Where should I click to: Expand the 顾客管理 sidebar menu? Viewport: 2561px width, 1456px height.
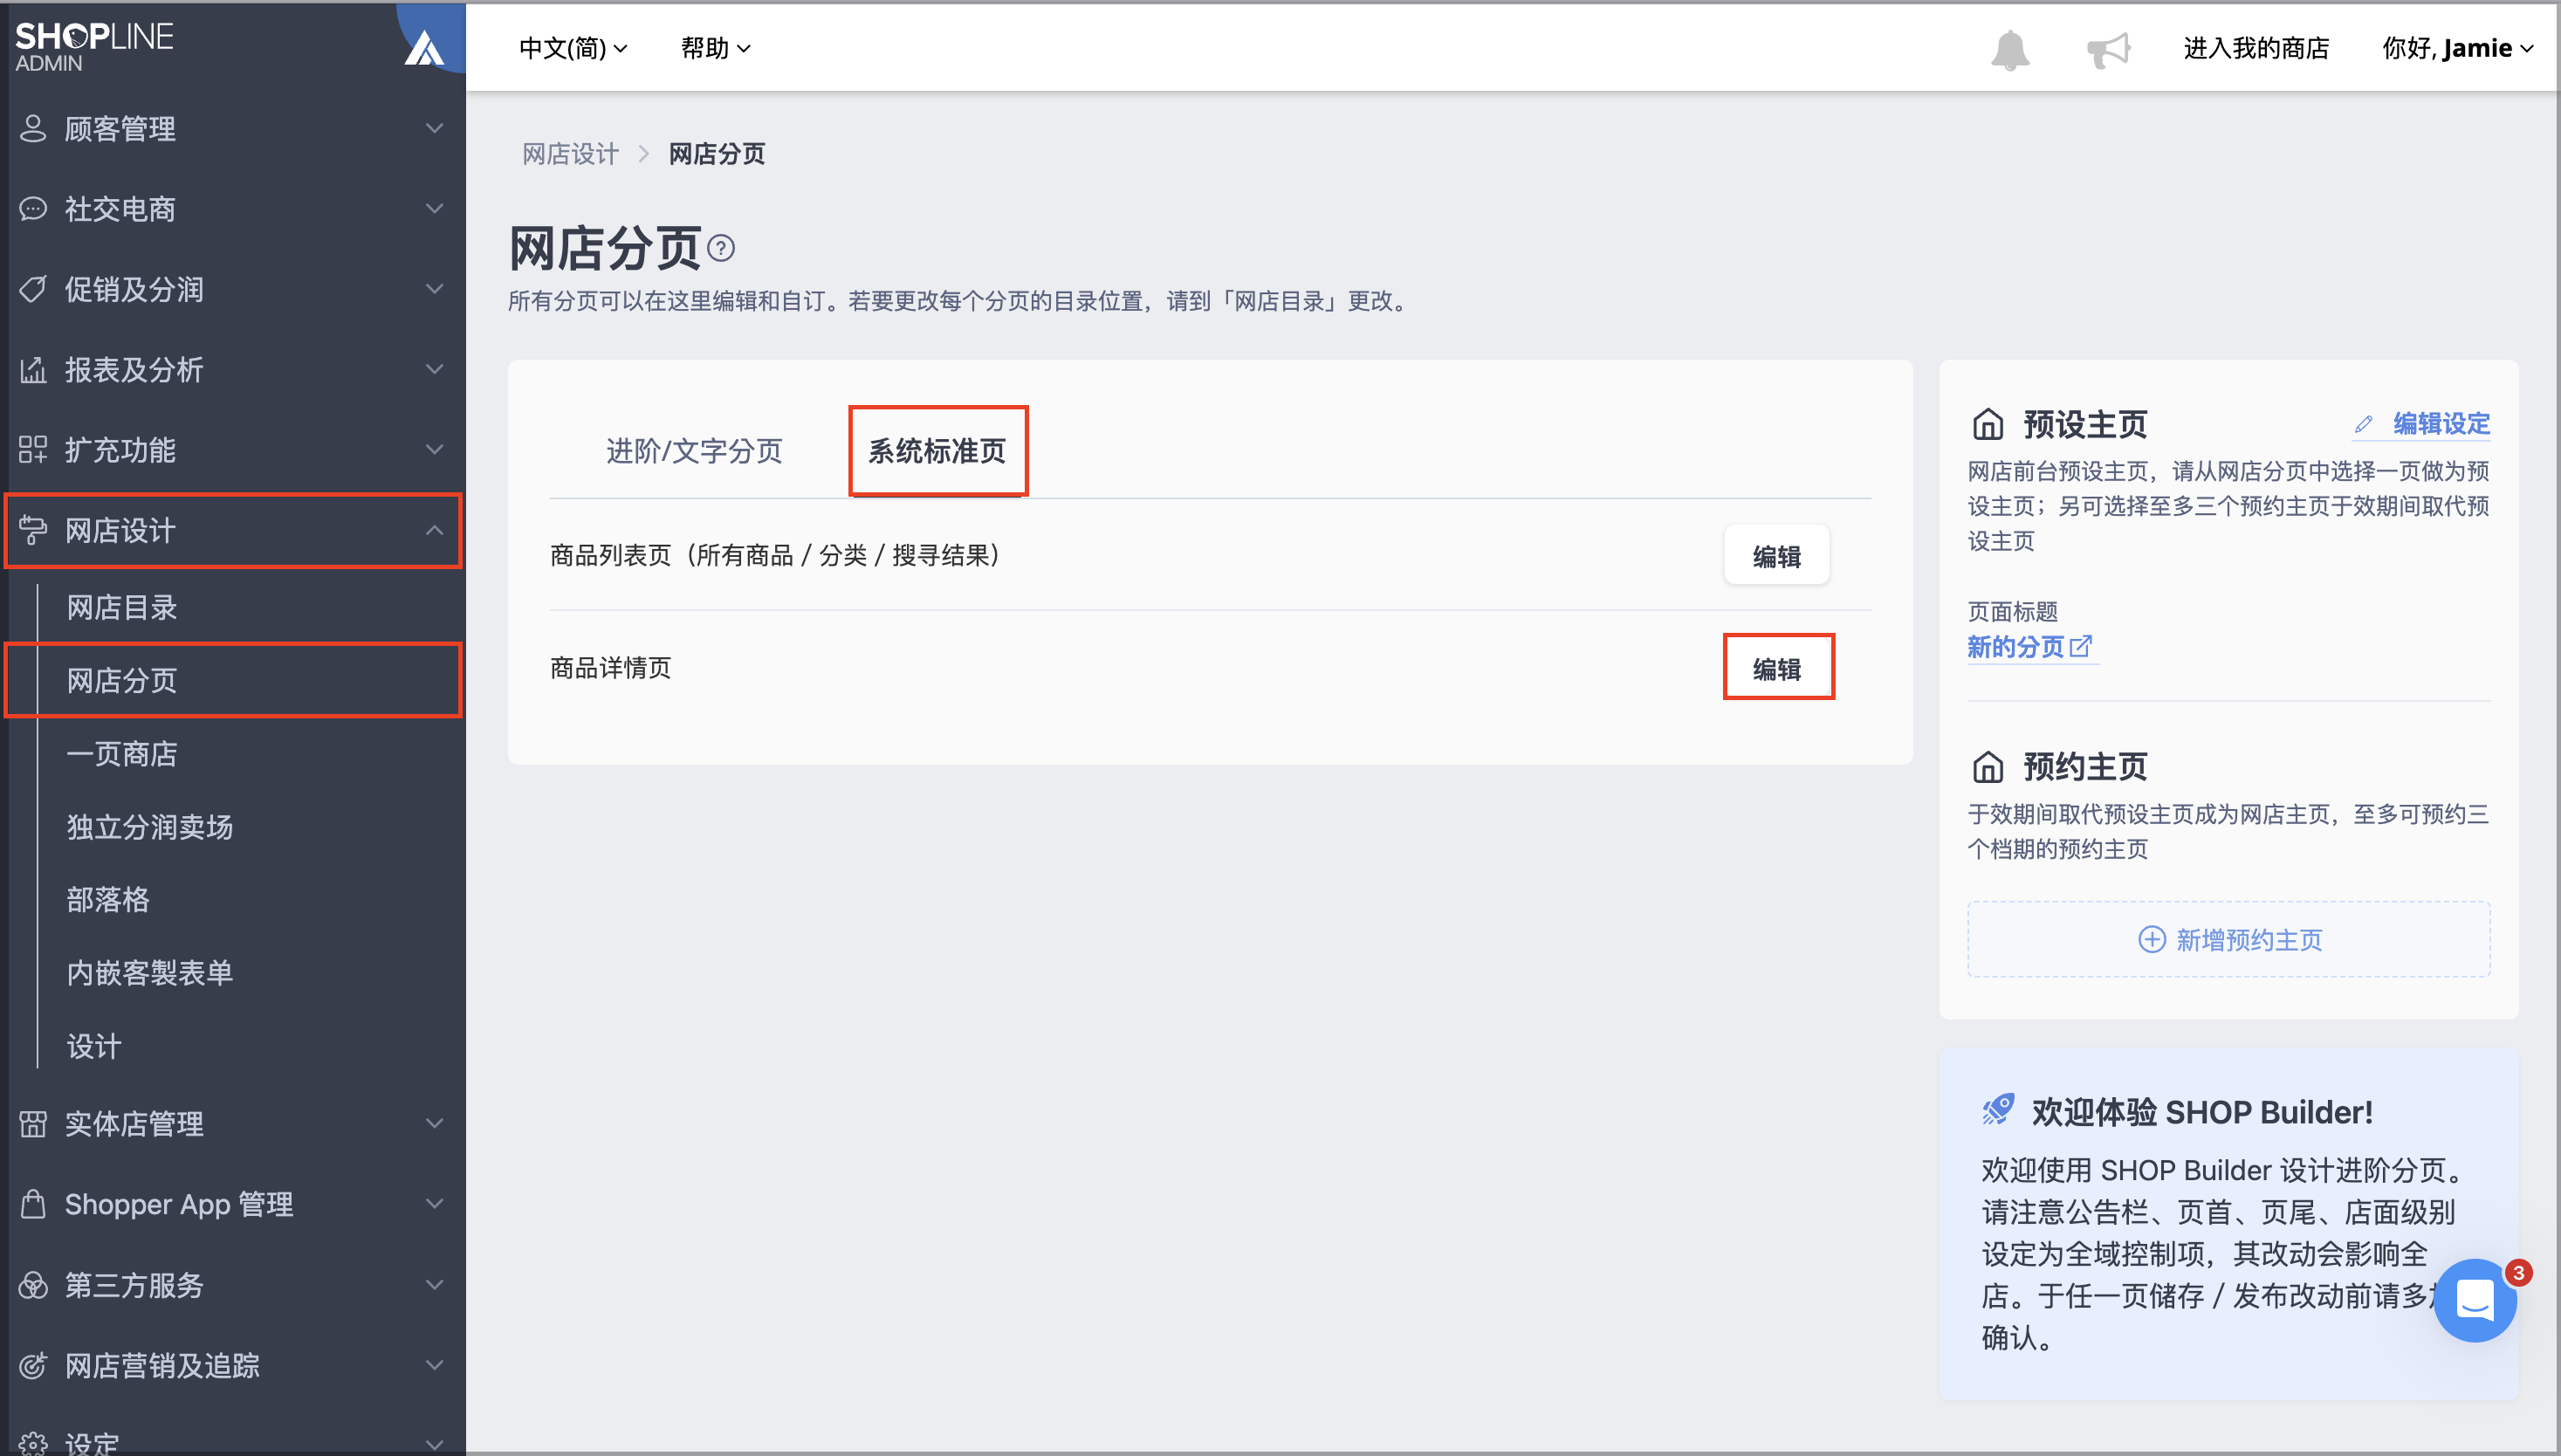pos(233,129)
